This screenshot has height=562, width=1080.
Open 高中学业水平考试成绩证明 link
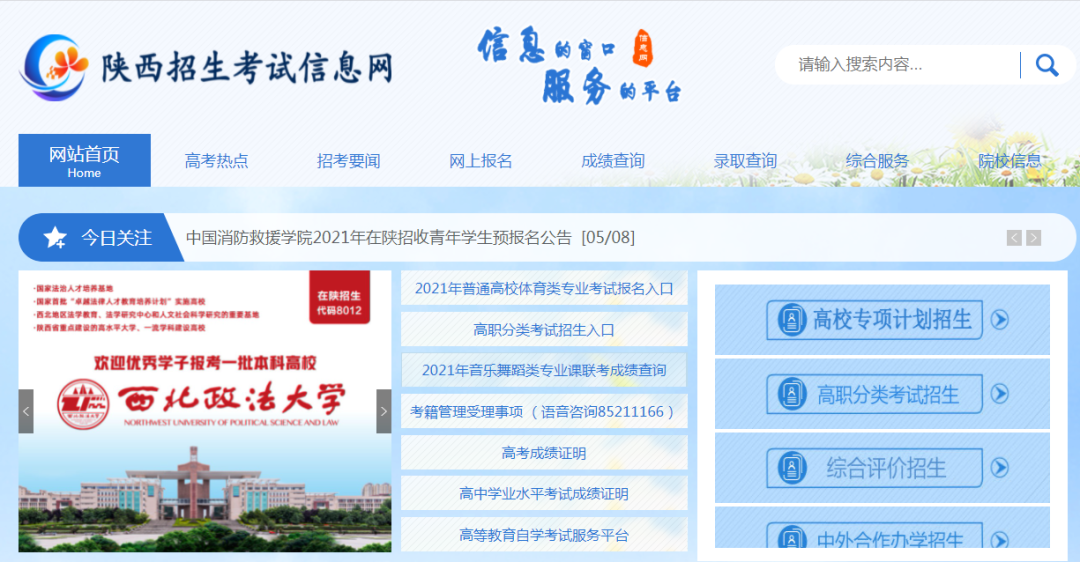[544, 494]
